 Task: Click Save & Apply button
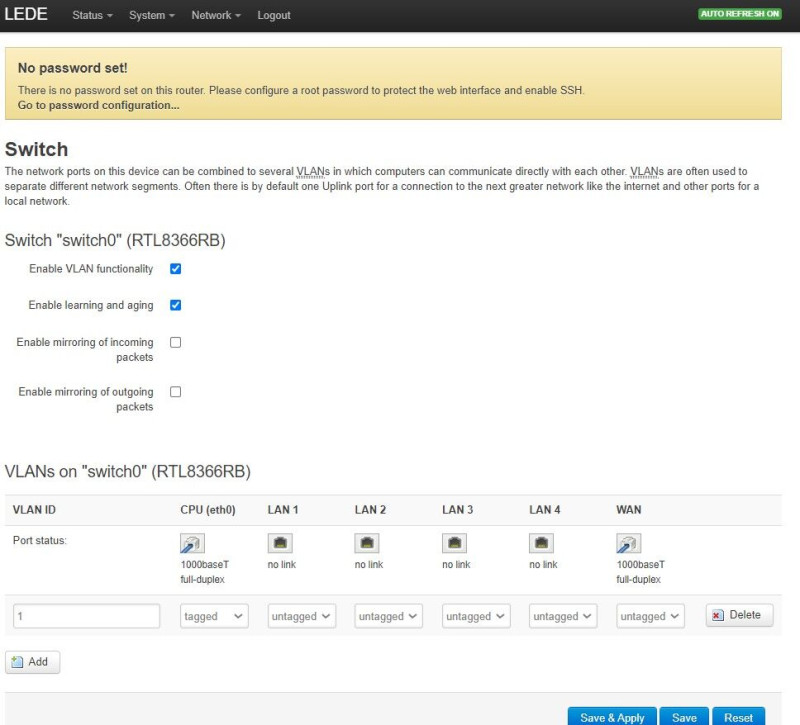(612, 717)
